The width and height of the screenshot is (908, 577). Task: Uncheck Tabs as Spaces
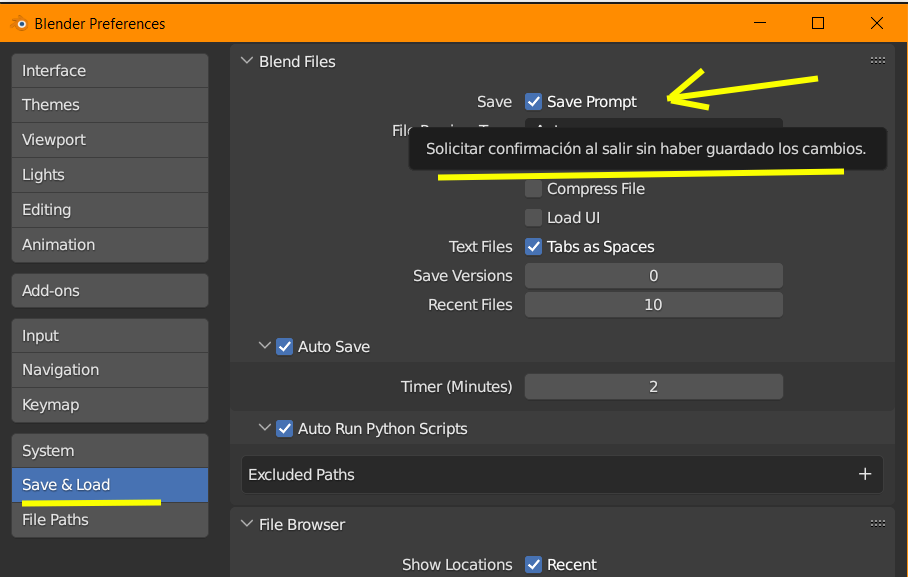tap(534, 247)
